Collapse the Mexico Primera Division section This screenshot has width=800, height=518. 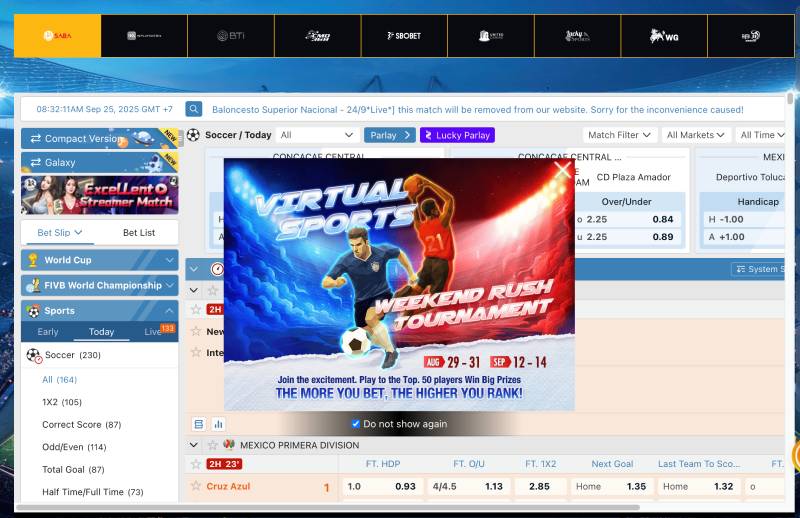pyautogui.click(x=194, y=445)
